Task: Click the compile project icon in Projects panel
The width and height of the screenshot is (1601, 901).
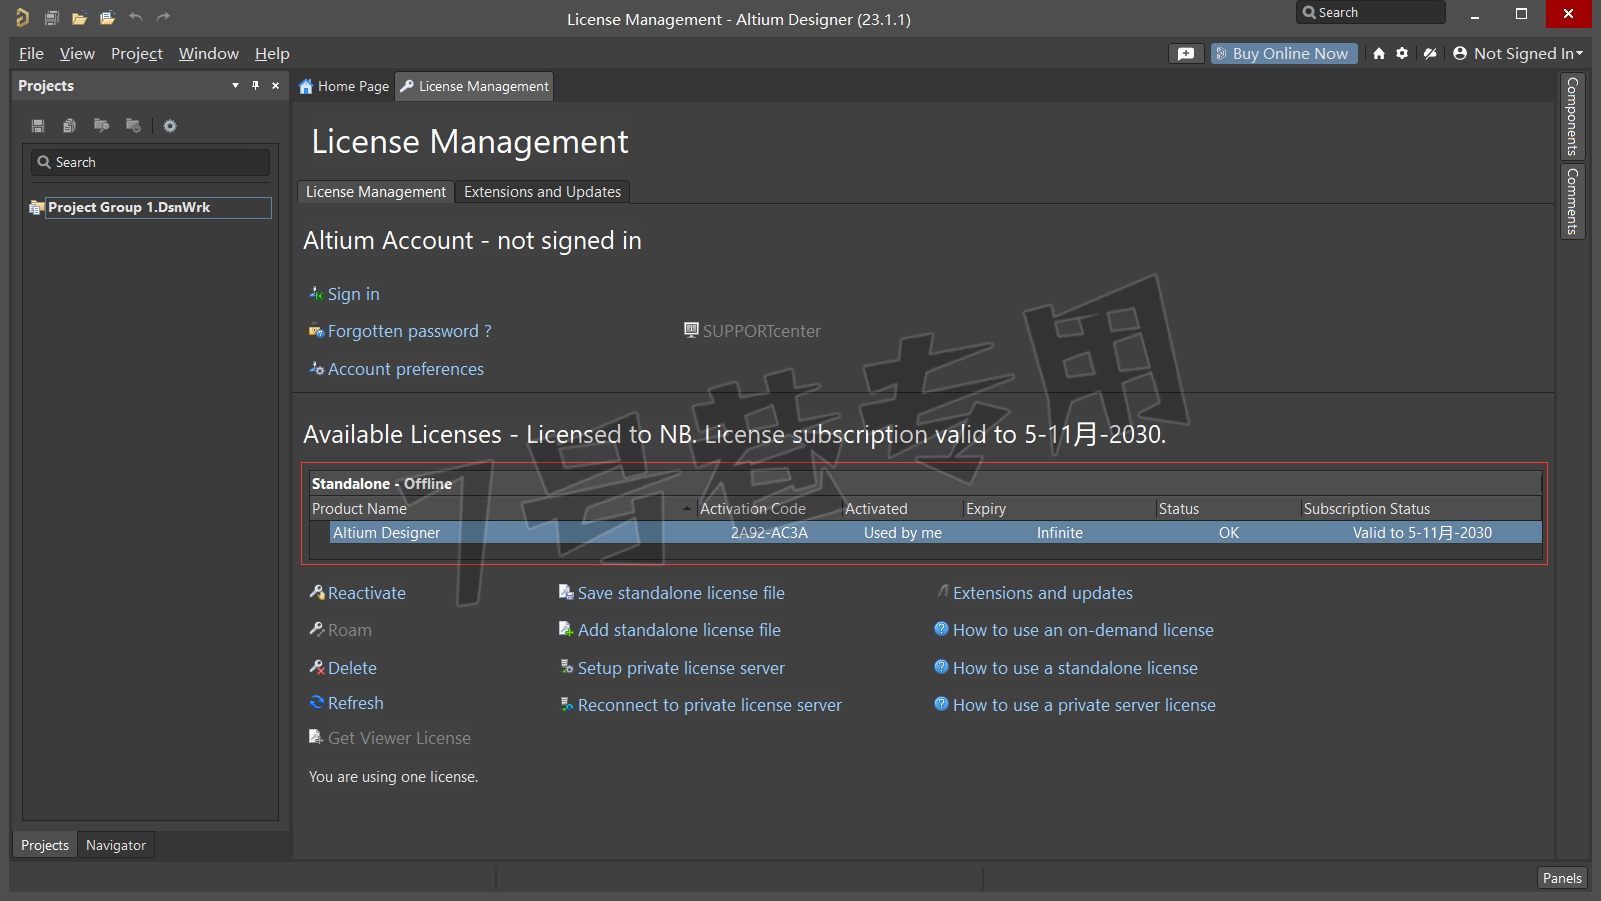Action: 101,126
